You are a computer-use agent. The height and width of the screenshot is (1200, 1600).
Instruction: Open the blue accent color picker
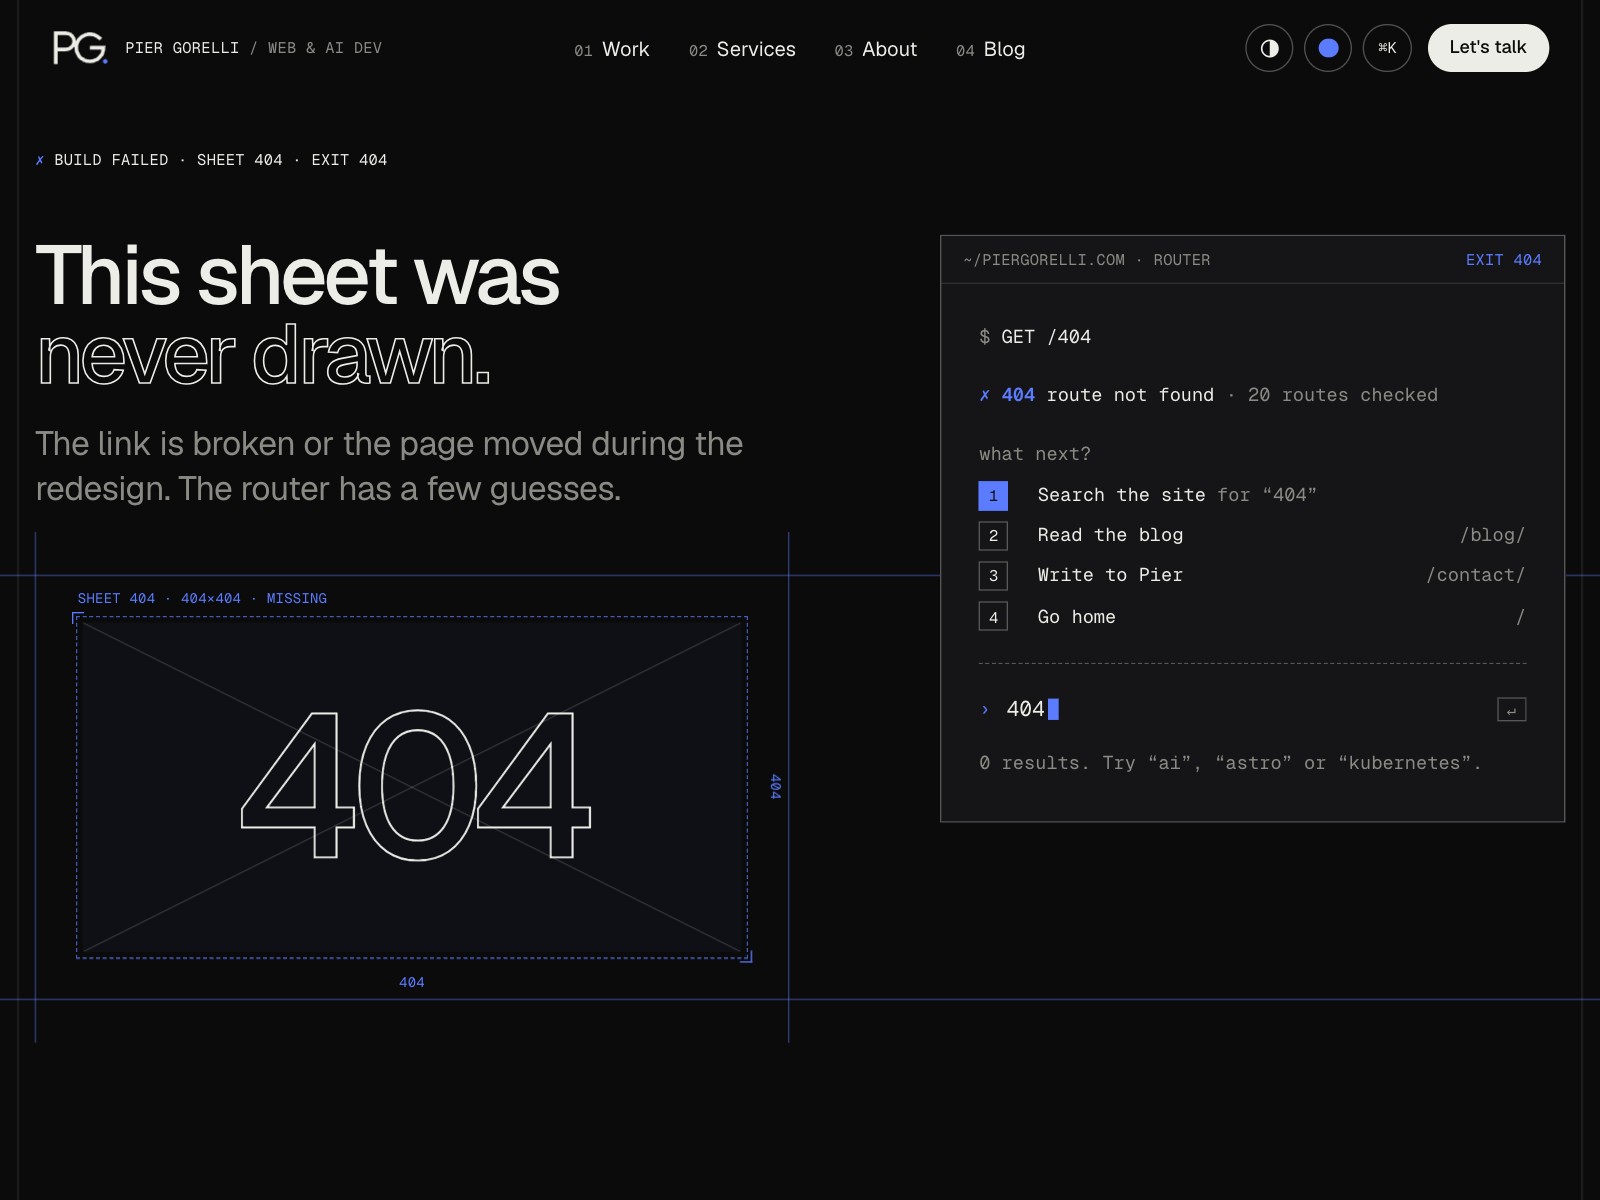(x=1328, y=48)
